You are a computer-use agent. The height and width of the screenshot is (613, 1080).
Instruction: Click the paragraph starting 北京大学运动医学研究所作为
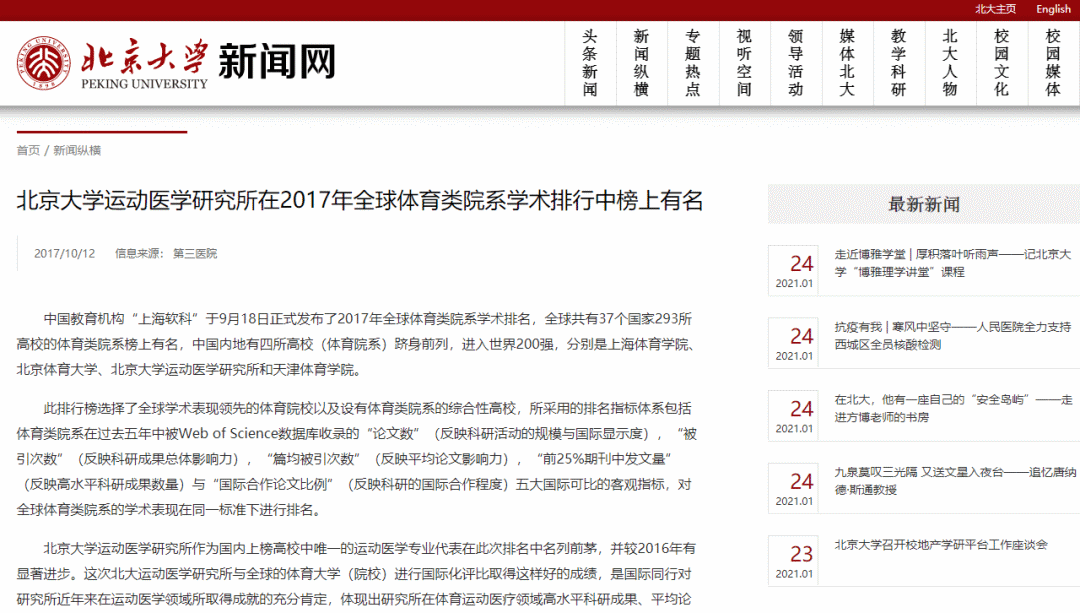pos(357,574)
